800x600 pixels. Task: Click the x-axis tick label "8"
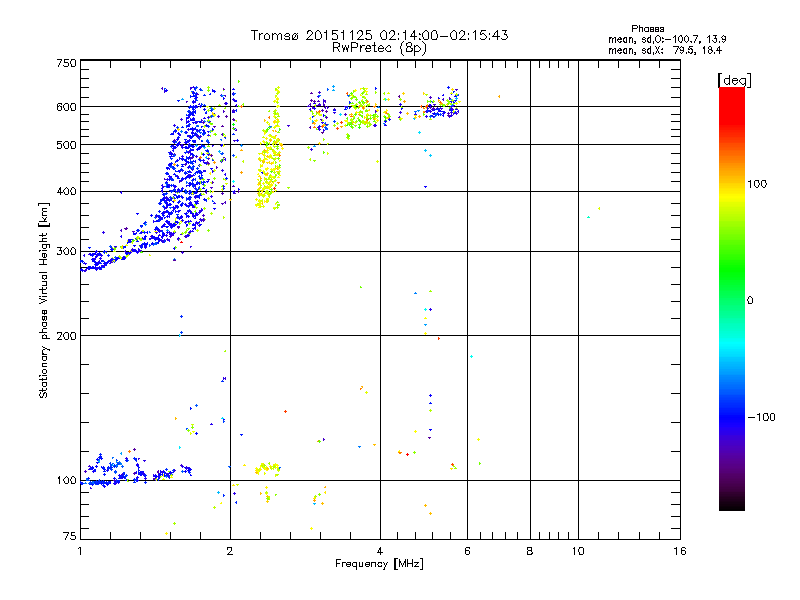(x=530, y=551)
